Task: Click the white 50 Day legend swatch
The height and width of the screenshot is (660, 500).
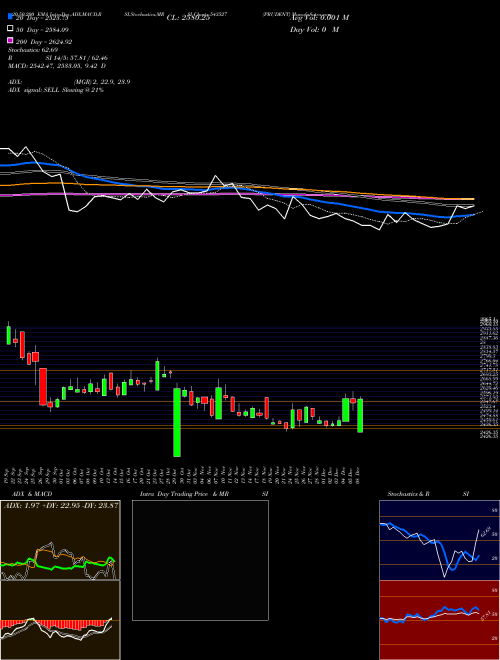Action: pos(10,29)
